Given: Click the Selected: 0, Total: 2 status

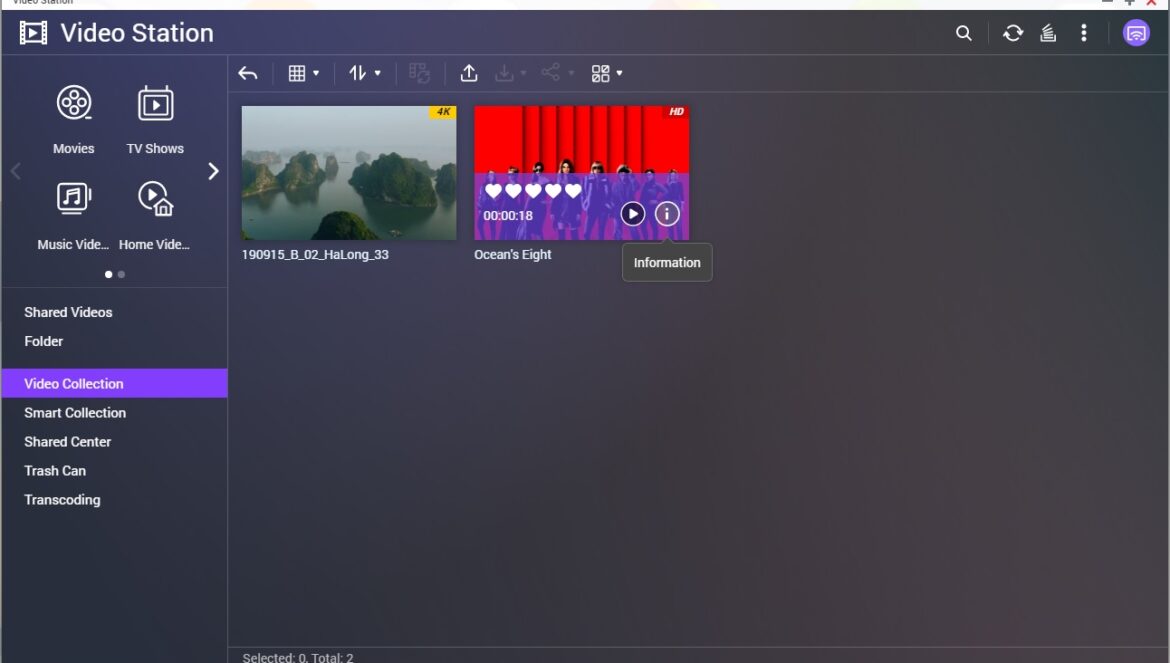Looking at the screenshot, I should coord(298,657).
